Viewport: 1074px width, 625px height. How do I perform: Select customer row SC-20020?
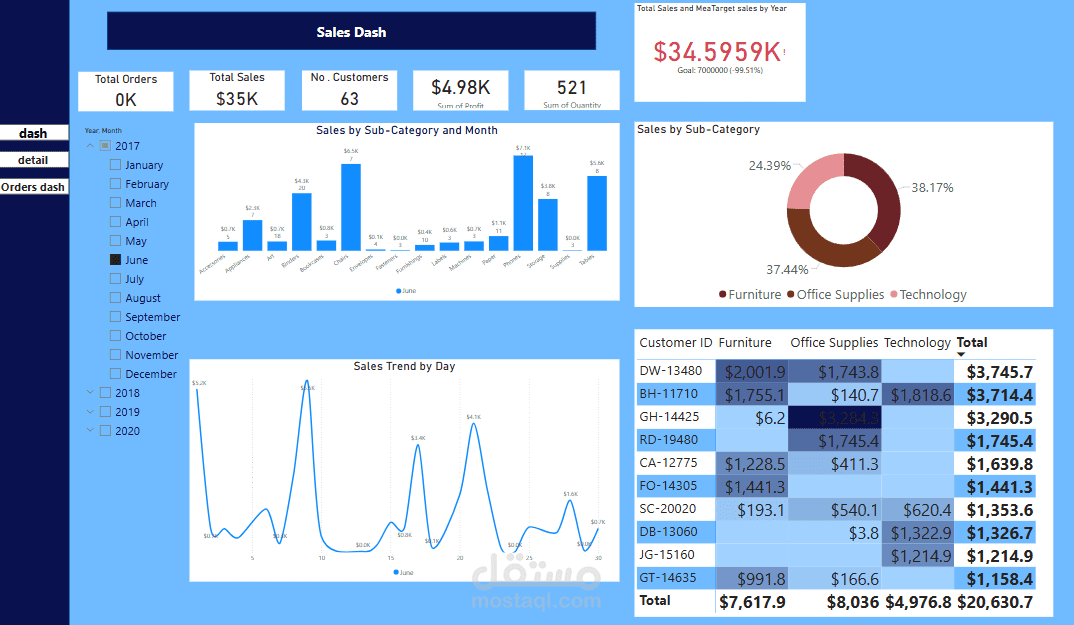coord(836,509)
